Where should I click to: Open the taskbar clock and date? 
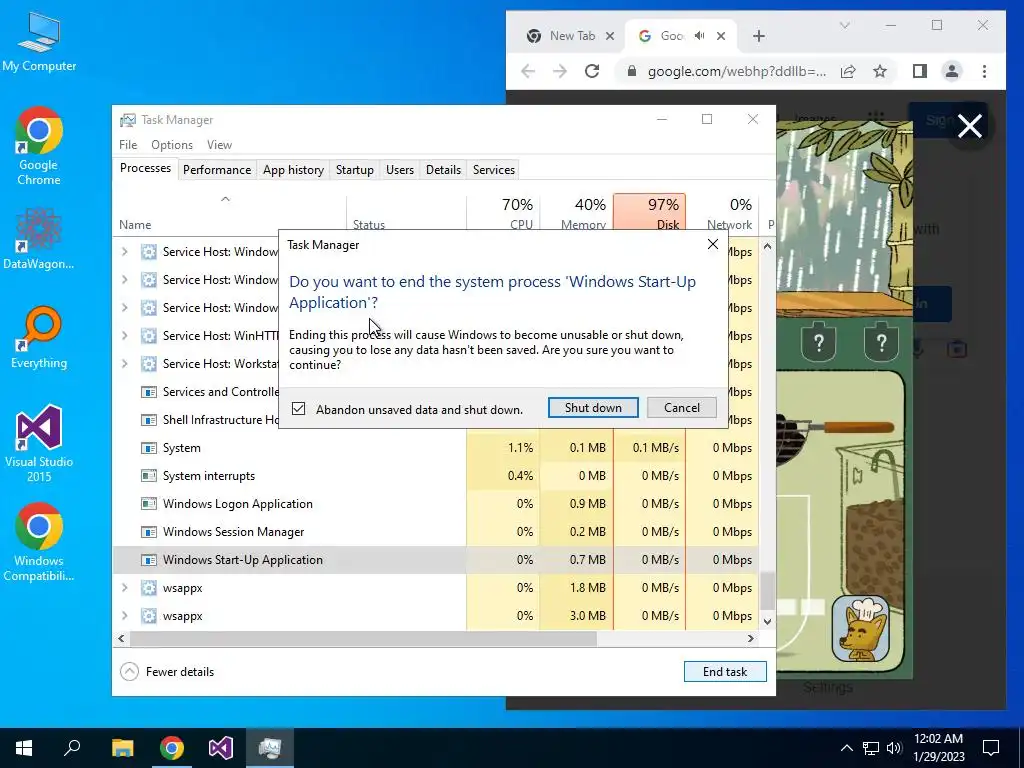(x=939, y=748)
